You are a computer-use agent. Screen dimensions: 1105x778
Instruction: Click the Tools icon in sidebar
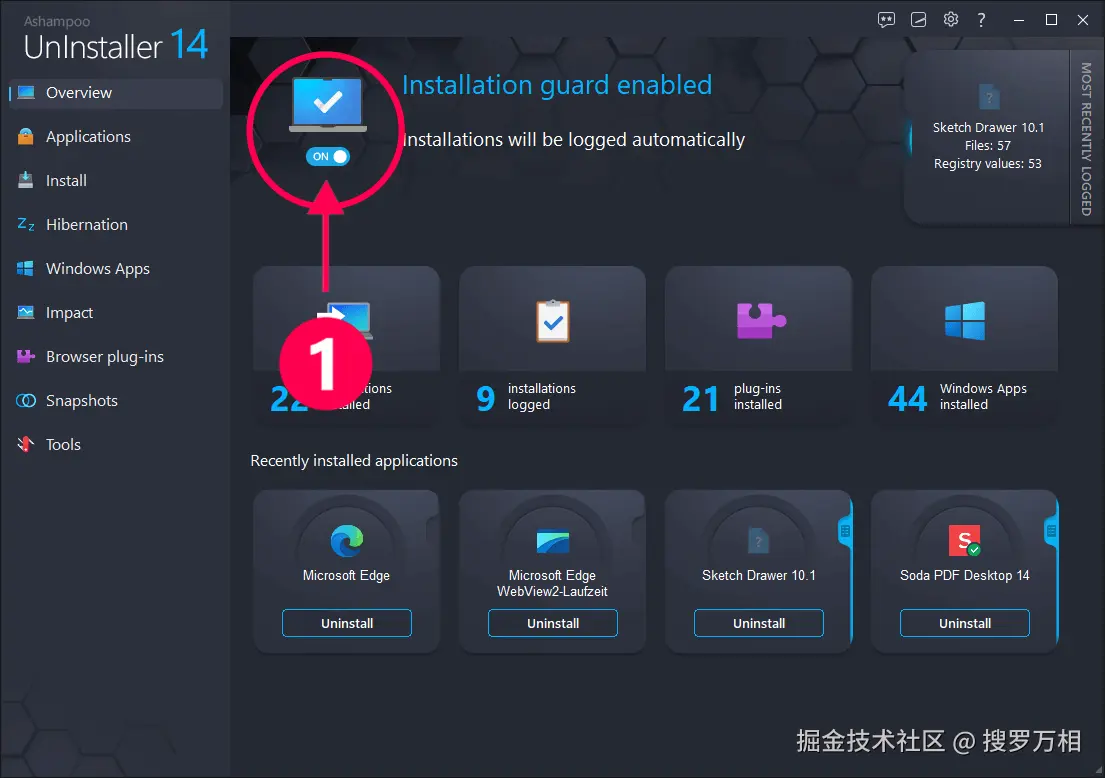26,444
